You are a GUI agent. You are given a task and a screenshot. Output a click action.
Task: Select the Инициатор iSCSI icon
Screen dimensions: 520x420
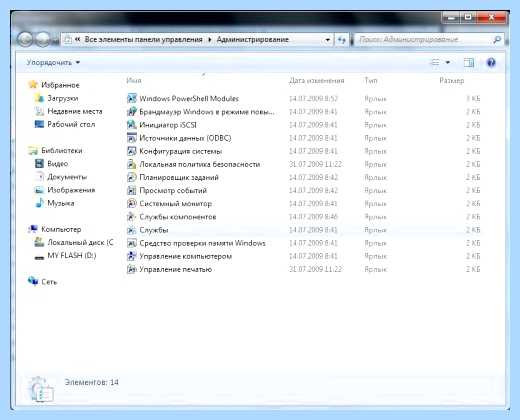tap(132, 125)
